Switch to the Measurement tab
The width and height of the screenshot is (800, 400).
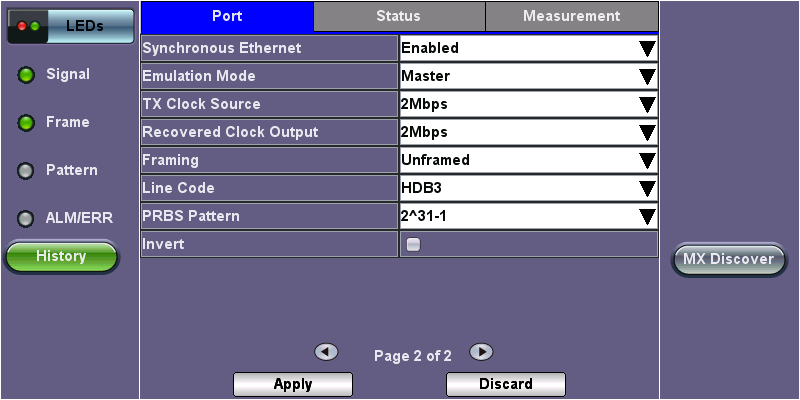(x=571, y=17)
